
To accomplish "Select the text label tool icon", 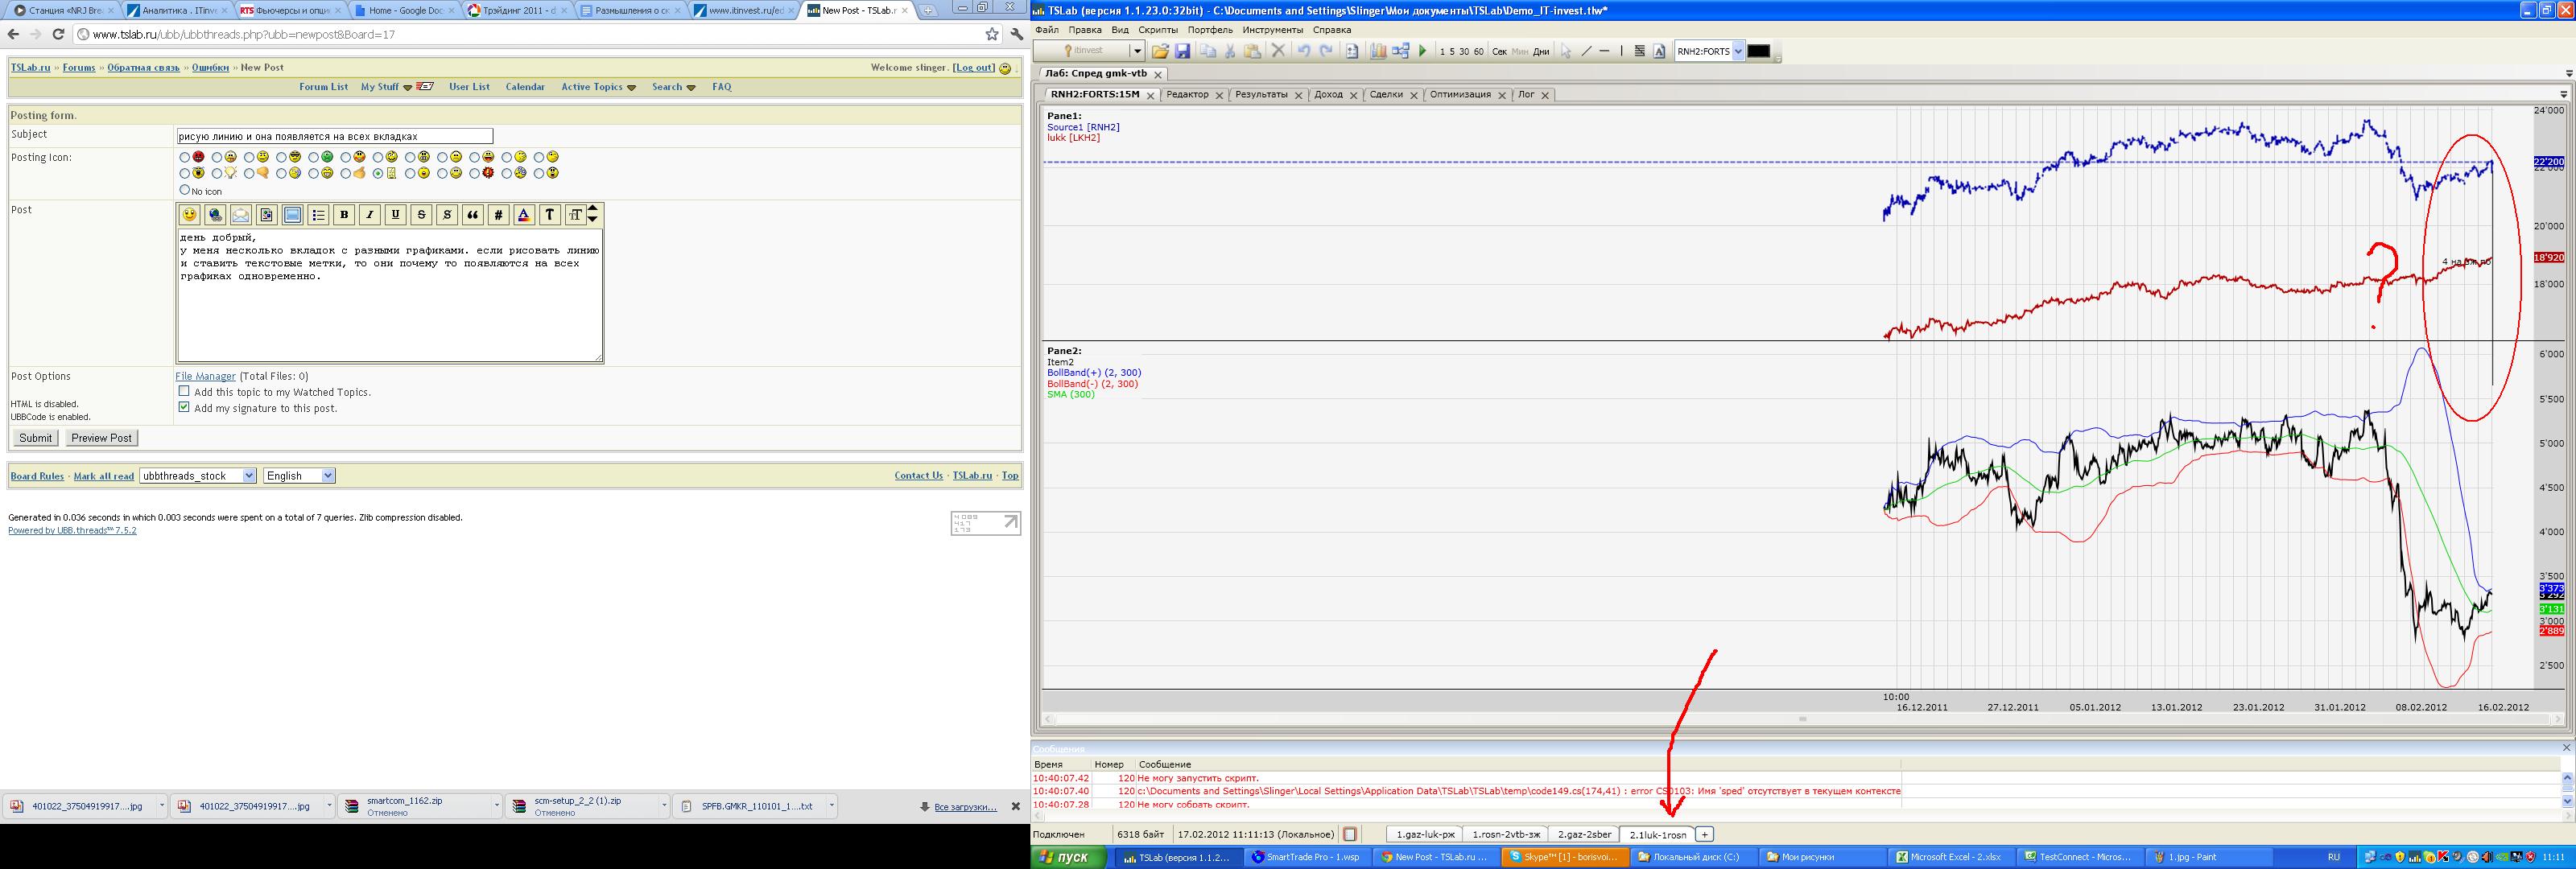I will [x=1660, y=51].
